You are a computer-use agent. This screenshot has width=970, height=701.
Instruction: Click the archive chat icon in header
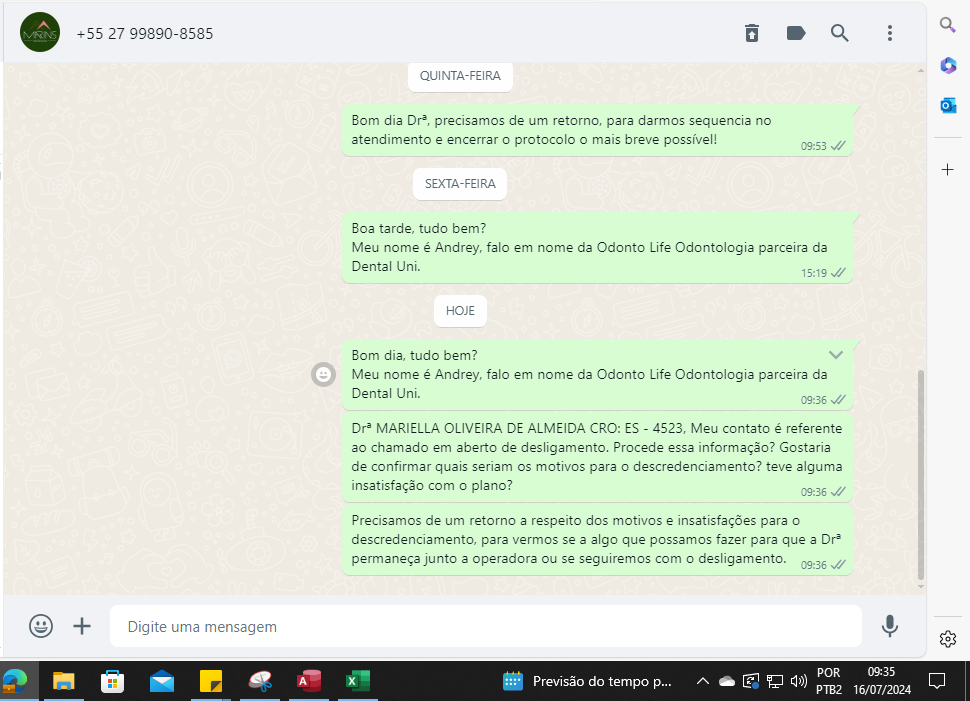point(752,33)
